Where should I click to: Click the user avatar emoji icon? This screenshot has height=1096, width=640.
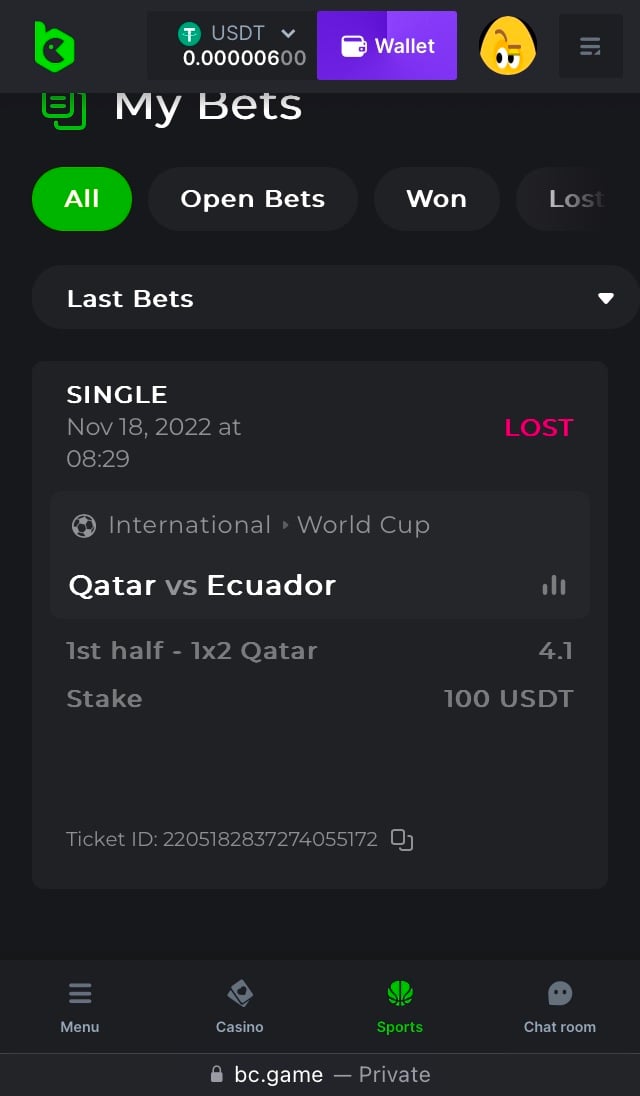(x=508, y=46)
